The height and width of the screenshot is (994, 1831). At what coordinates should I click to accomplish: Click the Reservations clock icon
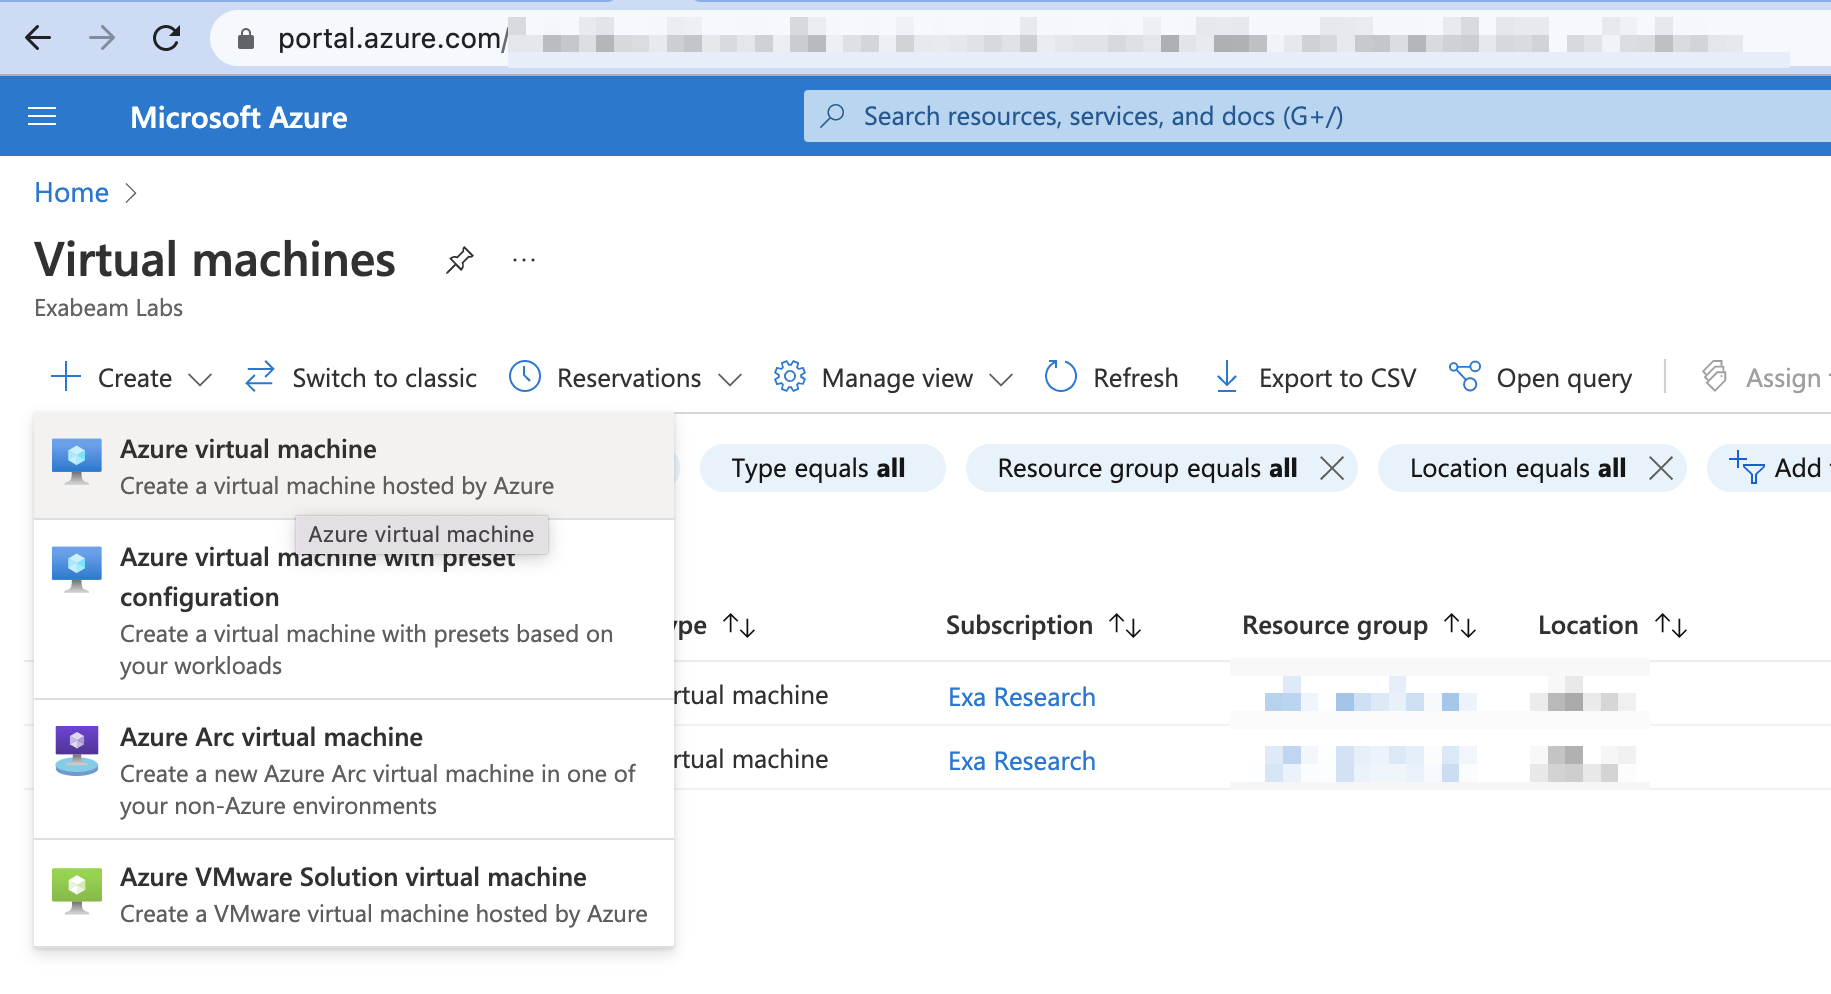pos(525,377)
